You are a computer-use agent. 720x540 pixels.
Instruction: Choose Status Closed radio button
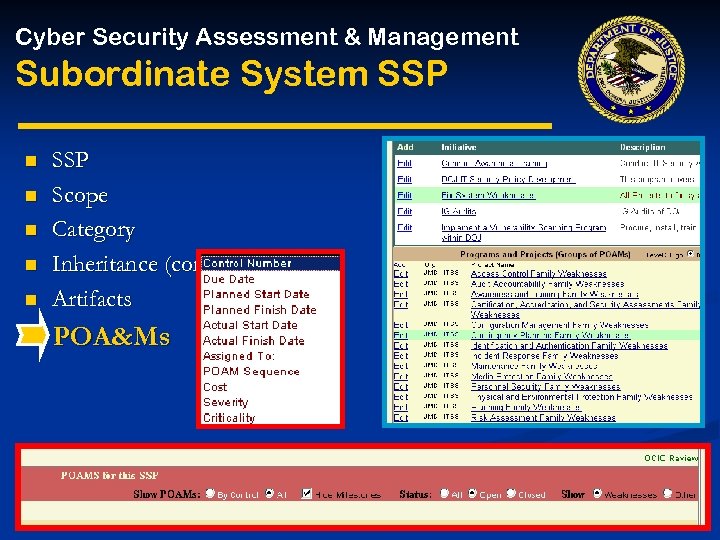point(511,494)
